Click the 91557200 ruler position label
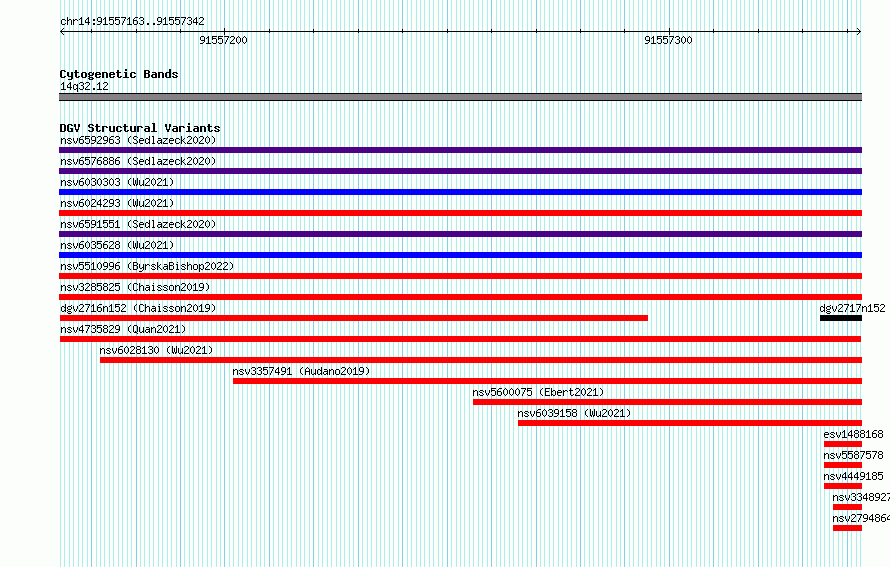This screenshot has height=567, width=890. (x=224, y=40)
